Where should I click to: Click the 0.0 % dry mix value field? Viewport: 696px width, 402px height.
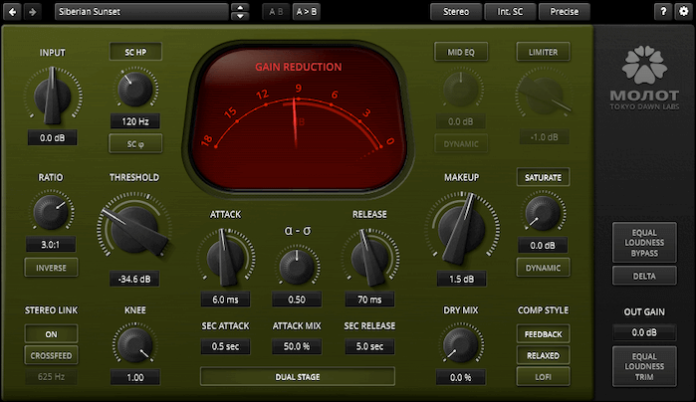[461, 378]
